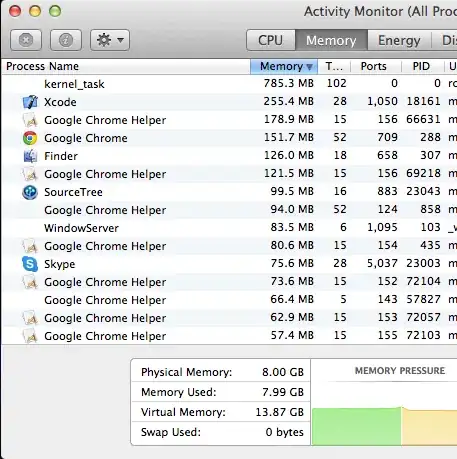
Task: Click the green memory pressure graph
Action: (x=357, y=427)
